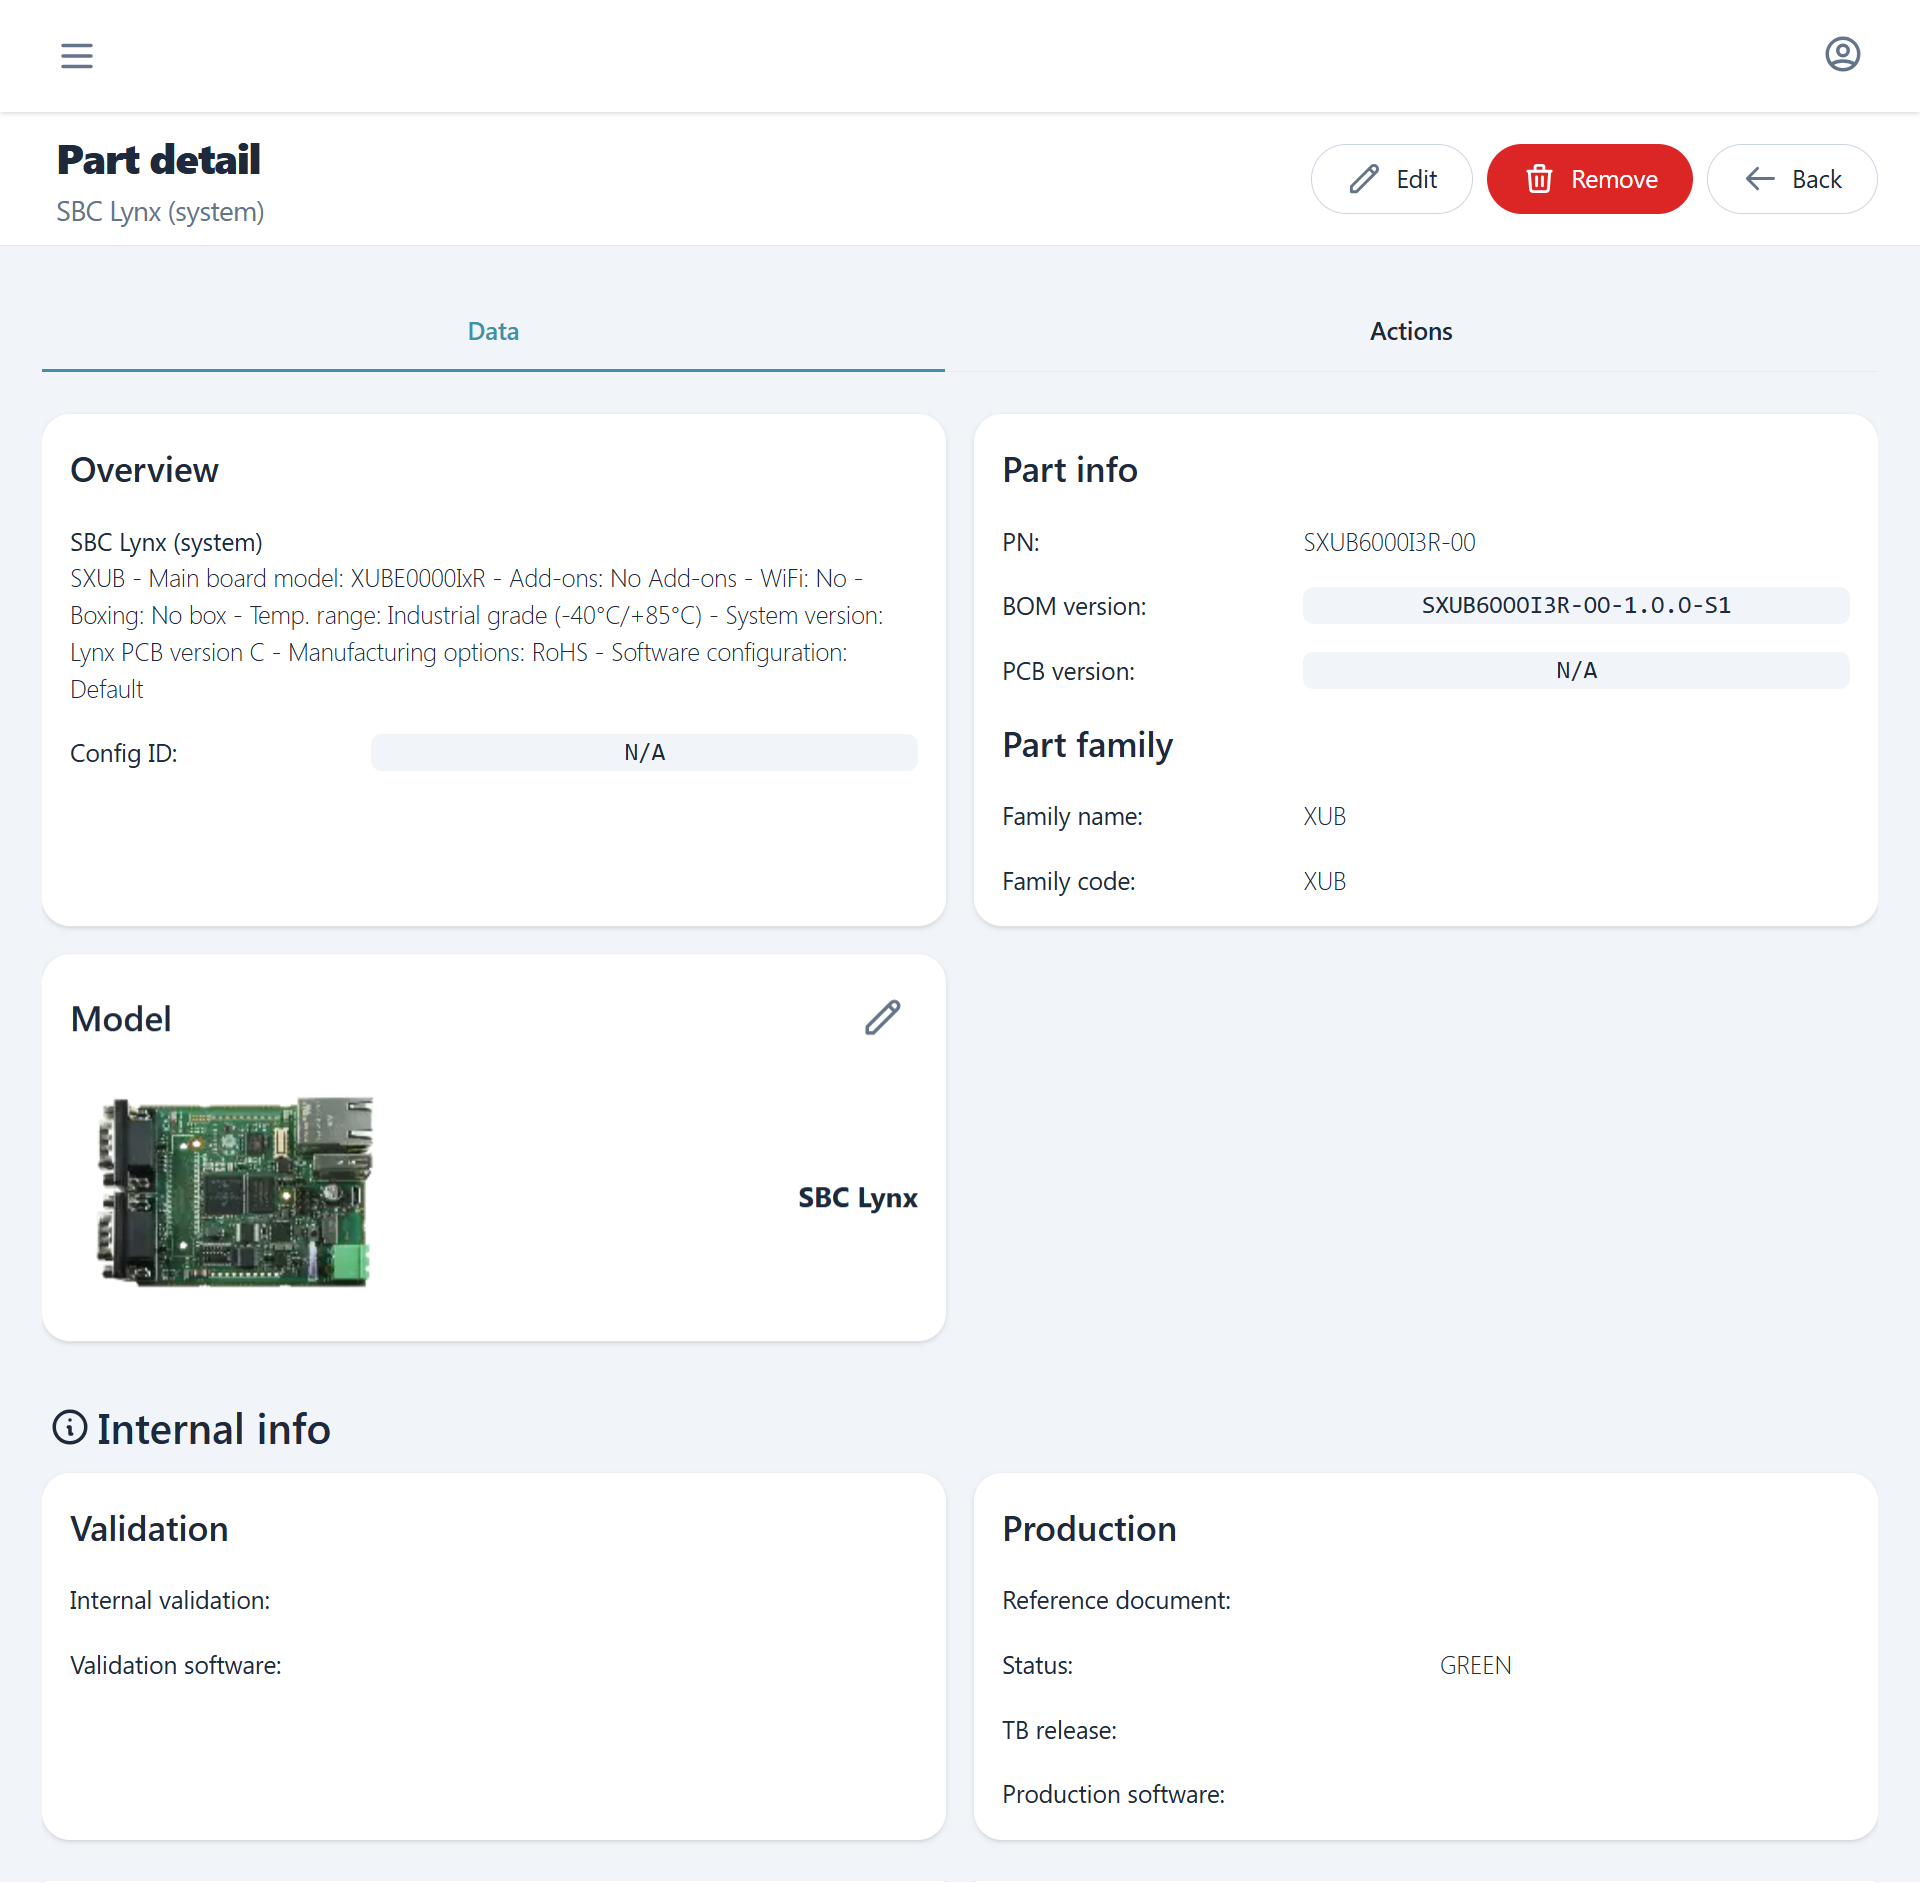Viewport: 1920px width, 1884px height.
Task: Click the SBC Lynx model name label
Action: click(x=857, y=1197)
